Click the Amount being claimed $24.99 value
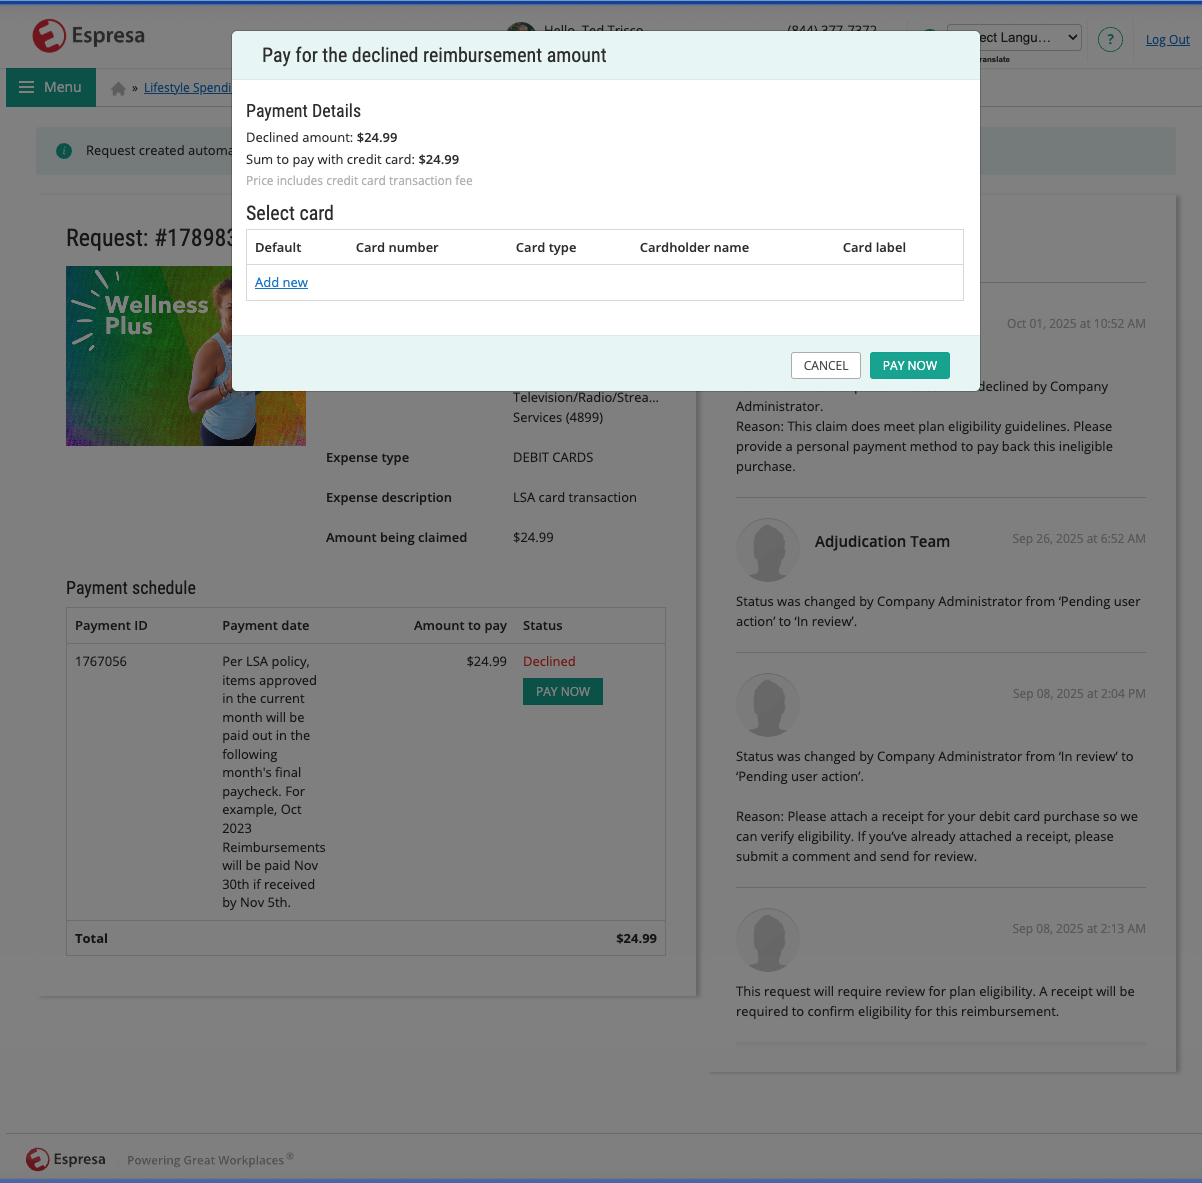This screenshot has height=1183, width=1202. (533, 538)
